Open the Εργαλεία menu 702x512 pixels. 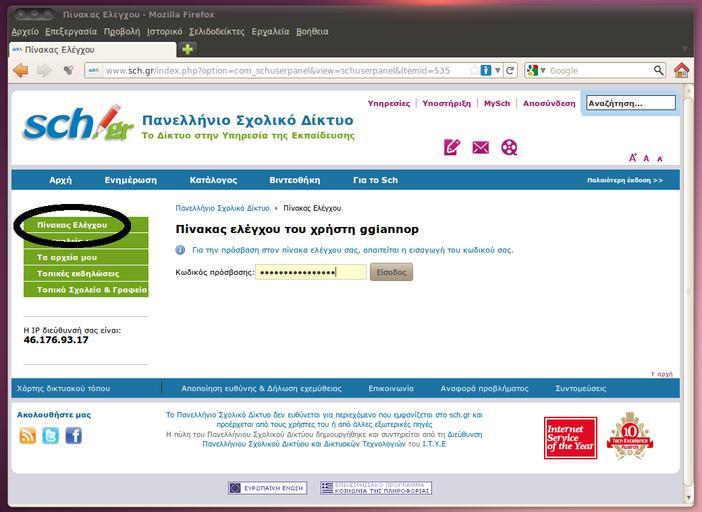[272, 31]
